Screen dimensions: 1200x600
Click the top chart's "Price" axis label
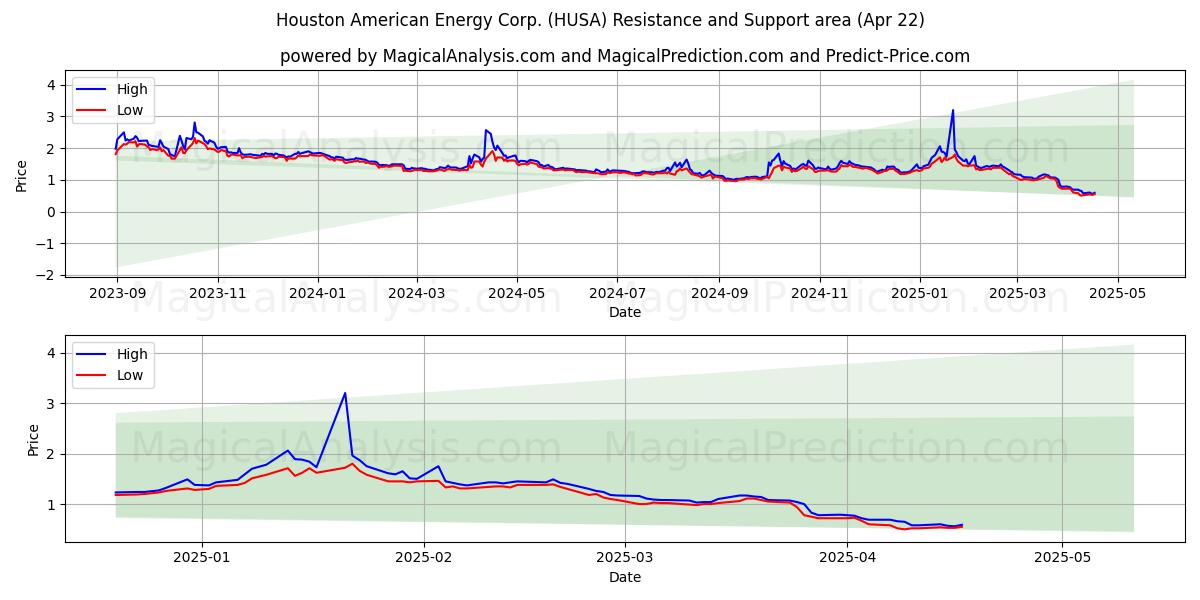tap(22, 176)
